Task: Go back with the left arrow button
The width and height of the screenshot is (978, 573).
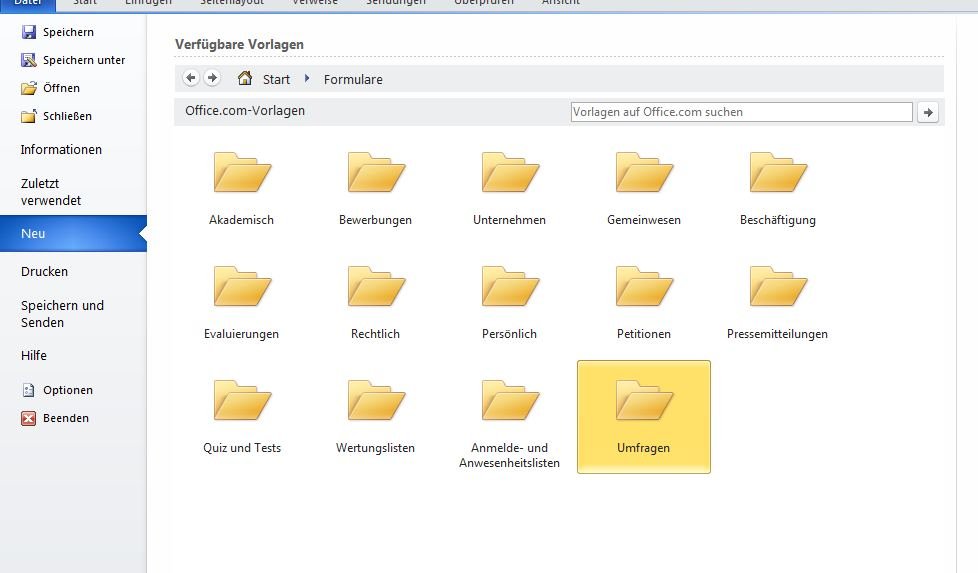Action: (x=191, y=78)
